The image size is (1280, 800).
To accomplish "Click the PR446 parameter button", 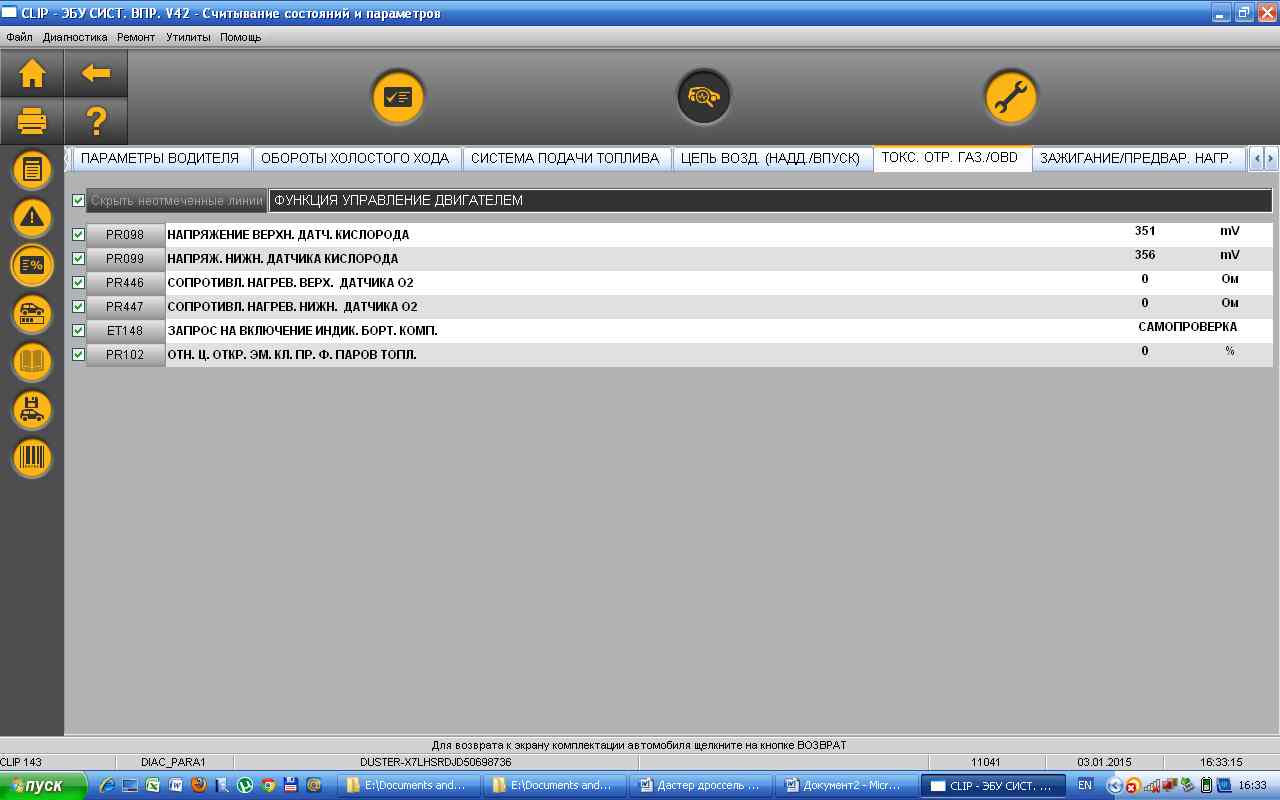I will tap(125, 283).
